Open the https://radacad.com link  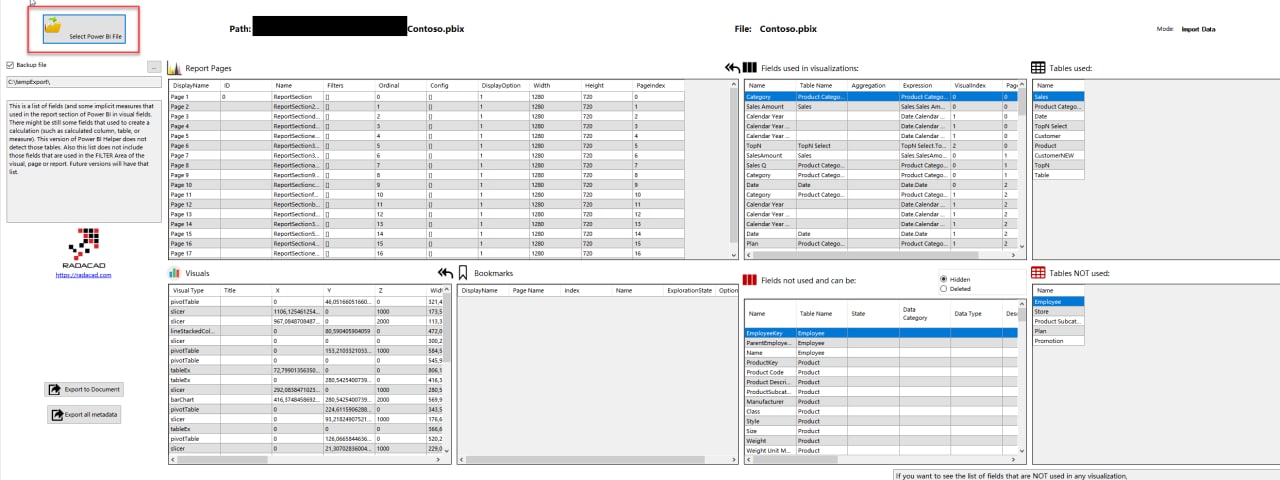point(83,274)
